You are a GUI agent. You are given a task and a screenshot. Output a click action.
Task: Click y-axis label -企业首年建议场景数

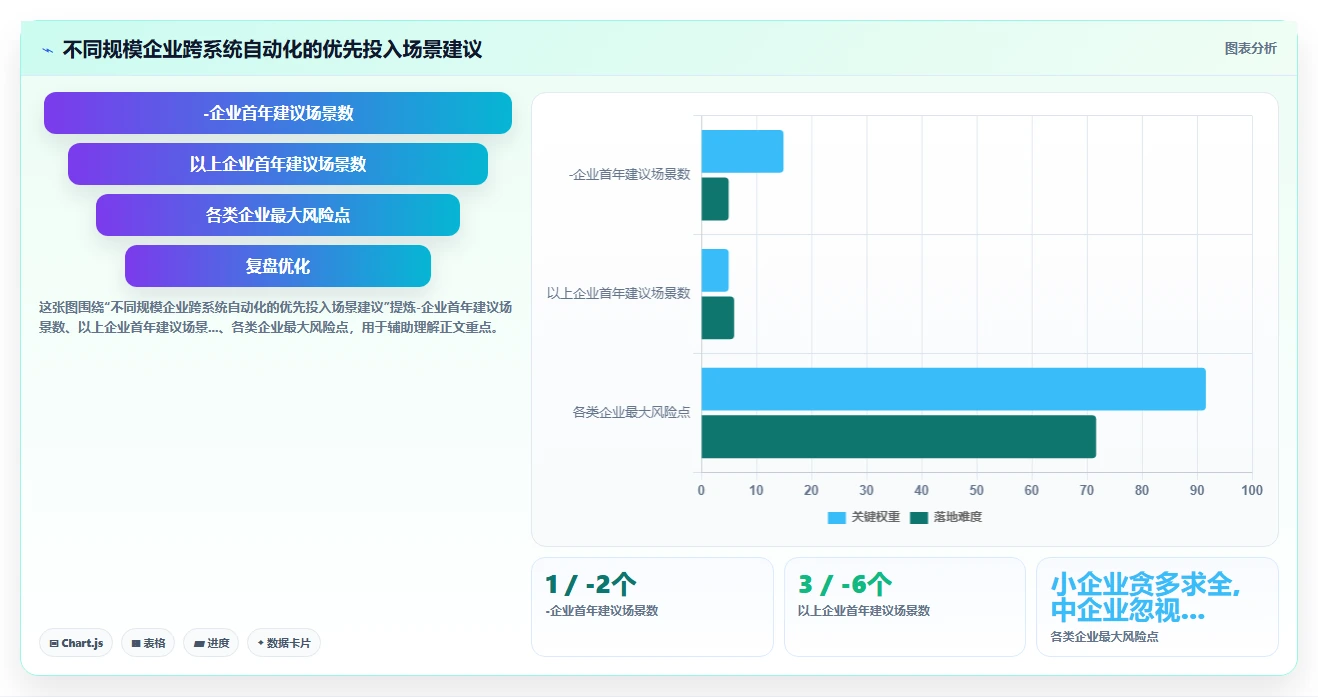(x=629, y=174)
